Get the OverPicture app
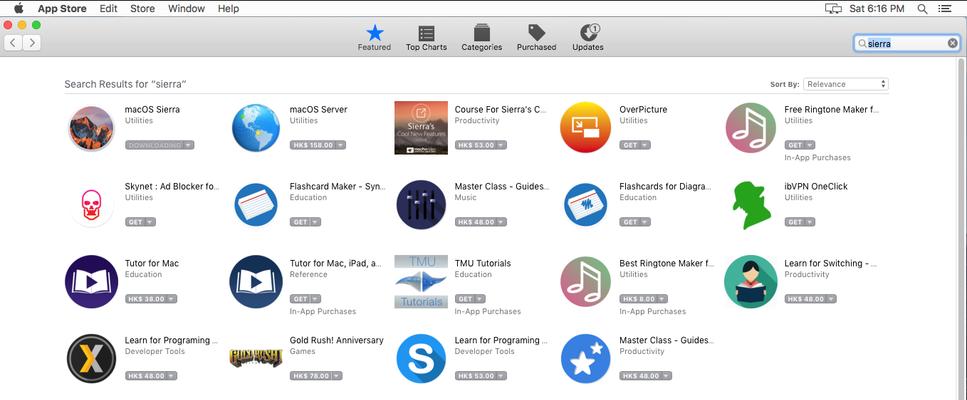 635,145
